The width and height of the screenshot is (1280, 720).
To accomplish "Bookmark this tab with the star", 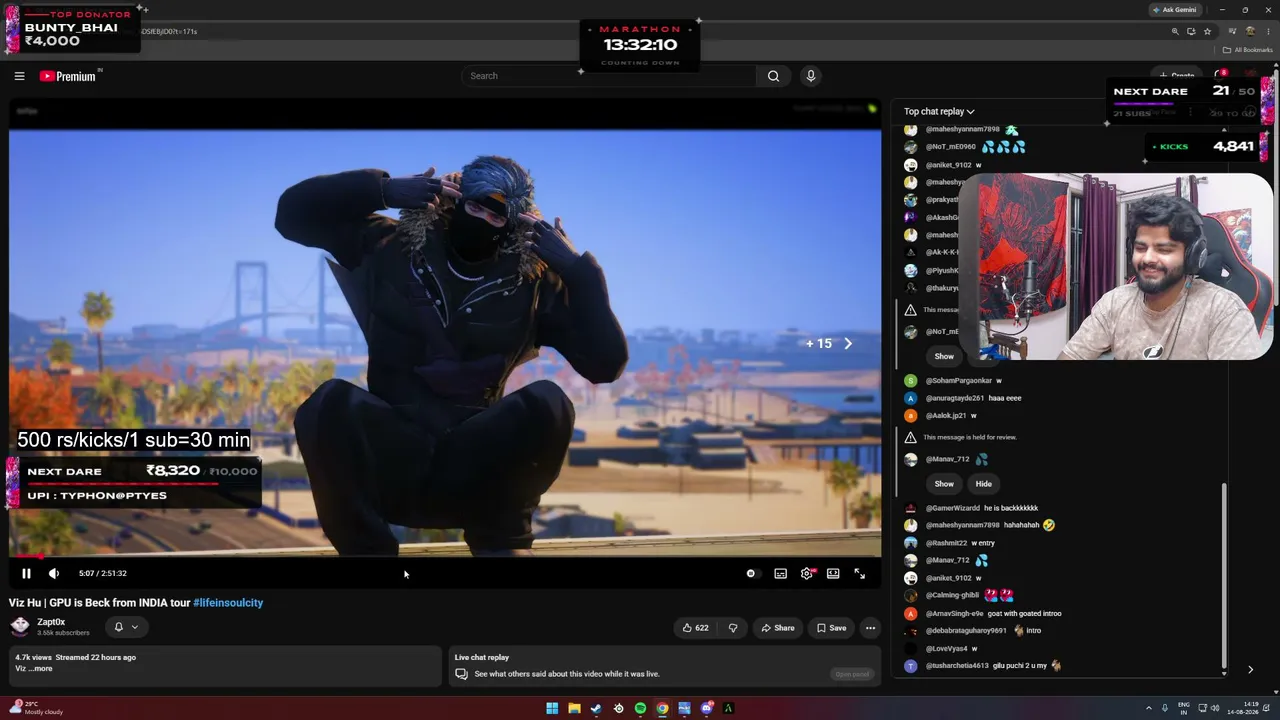I will (1207, 31).
